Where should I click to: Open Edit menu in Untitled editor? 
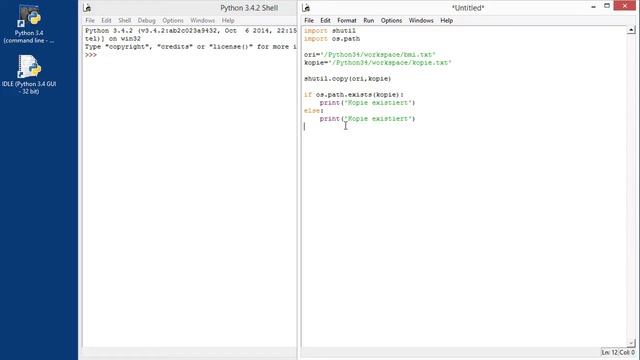coord(325,20)
